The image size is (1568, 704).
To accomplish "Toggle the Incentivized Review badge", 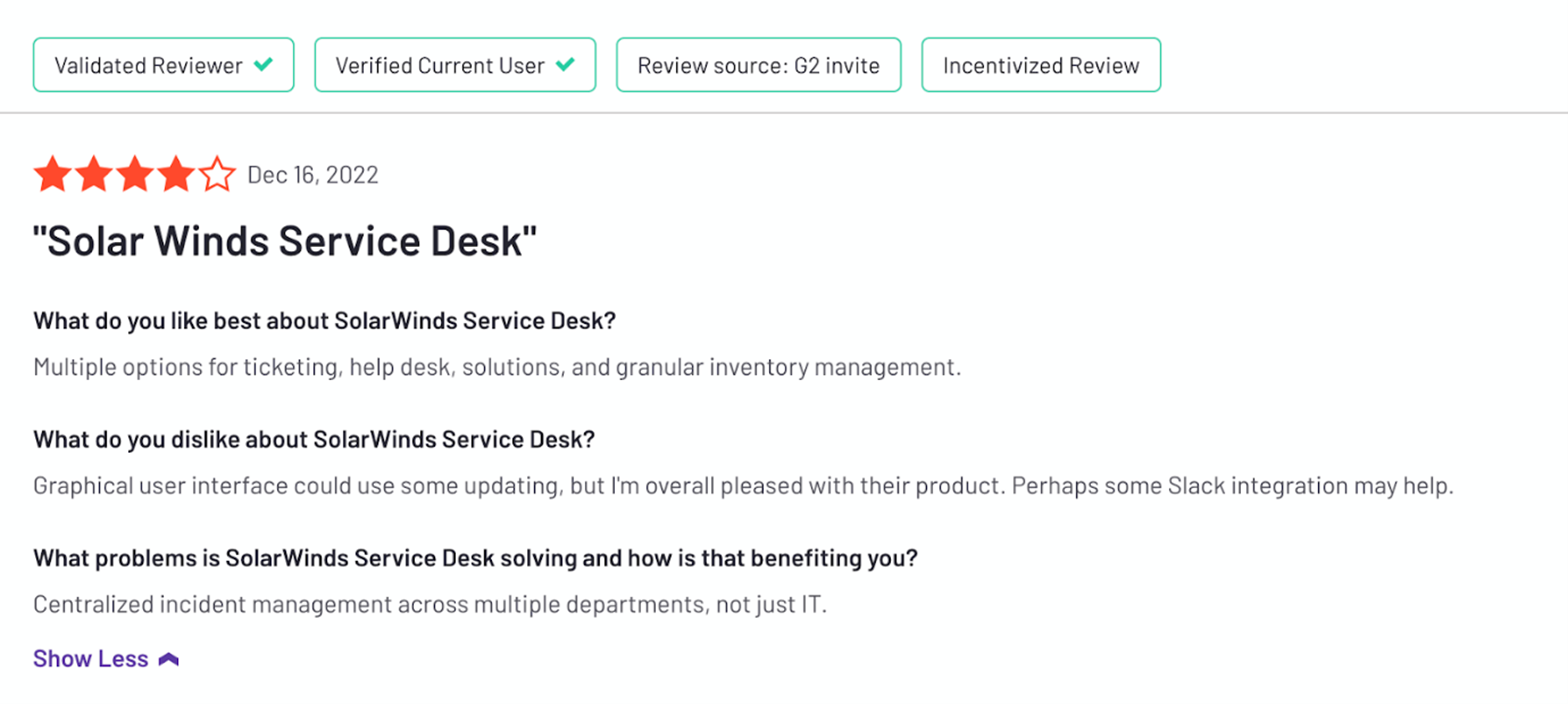I will click(x=1040, y=64).
